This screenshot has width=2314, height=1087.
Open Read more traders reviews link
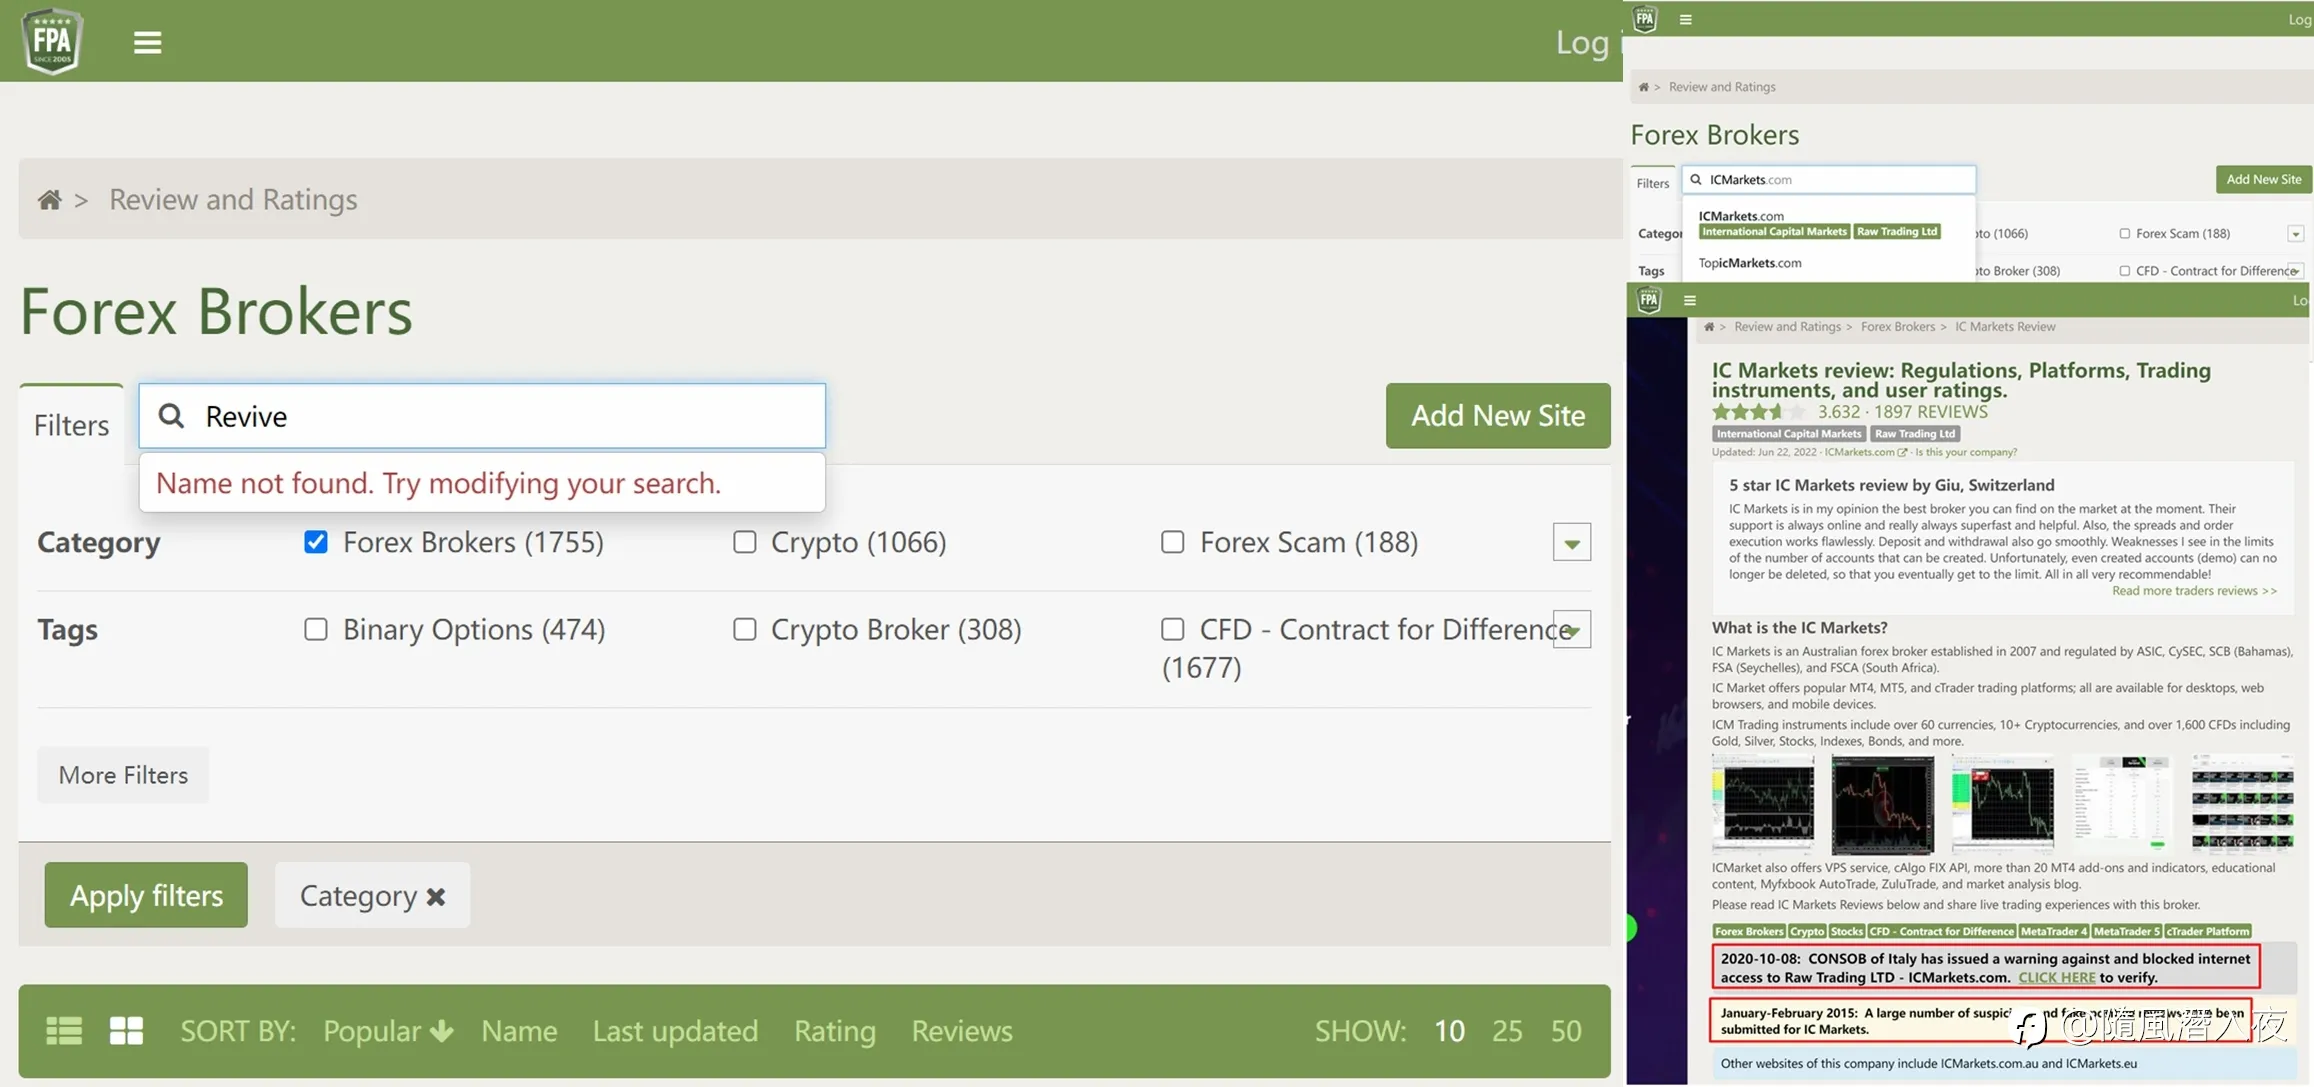click(x=2194, y=591)
